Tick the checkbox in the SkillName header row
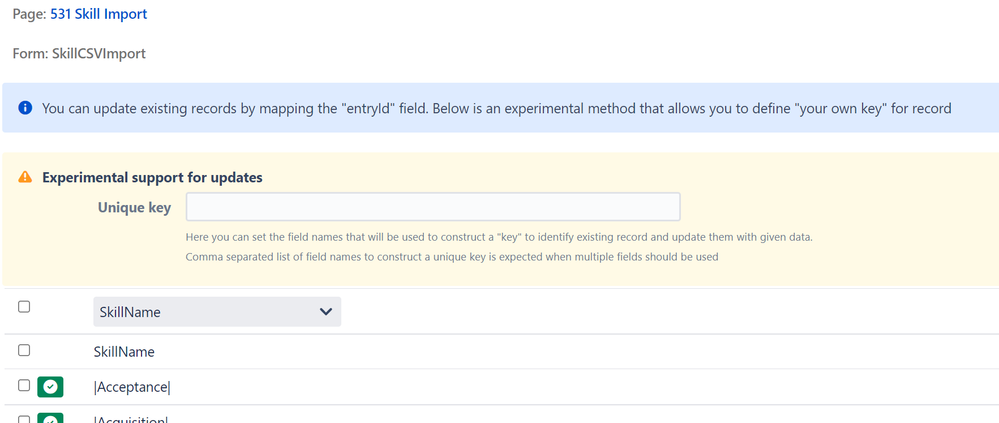Screen dimensions: 999x423 [24, 350]
